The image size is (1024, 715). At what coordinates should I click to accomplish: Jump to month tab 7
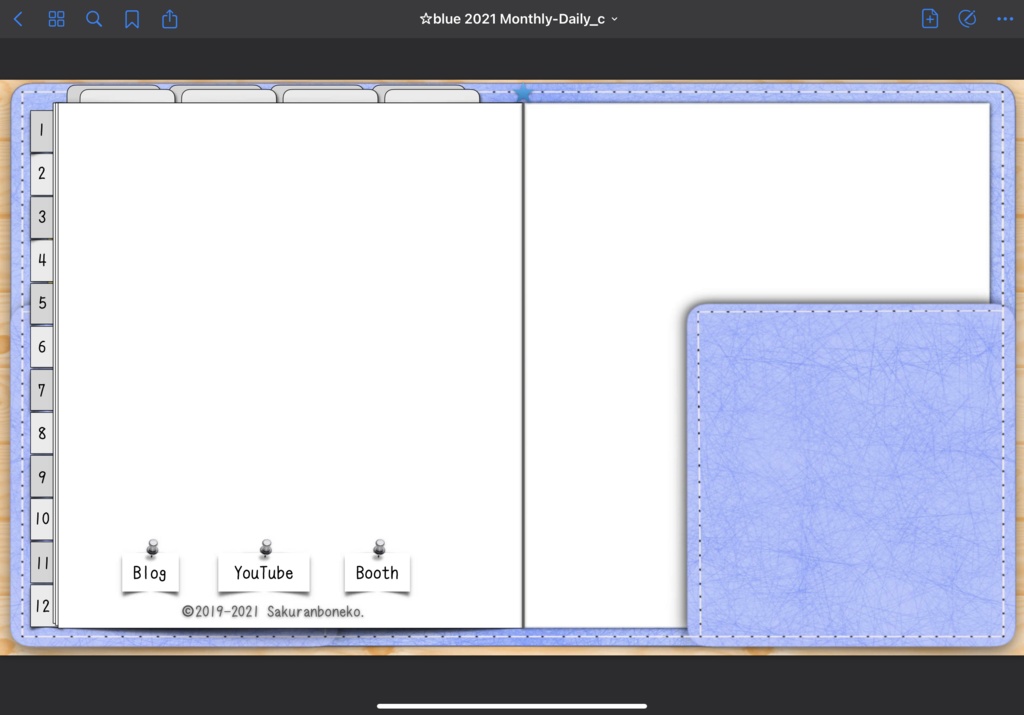click(42, 390)
